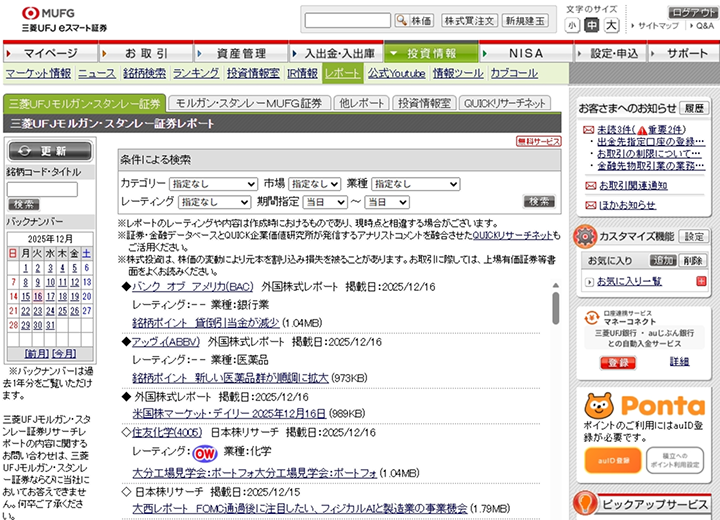Open the カテゴリー dropdown
720x520 pixels.
pyautogui.click(x=214, y=184)
